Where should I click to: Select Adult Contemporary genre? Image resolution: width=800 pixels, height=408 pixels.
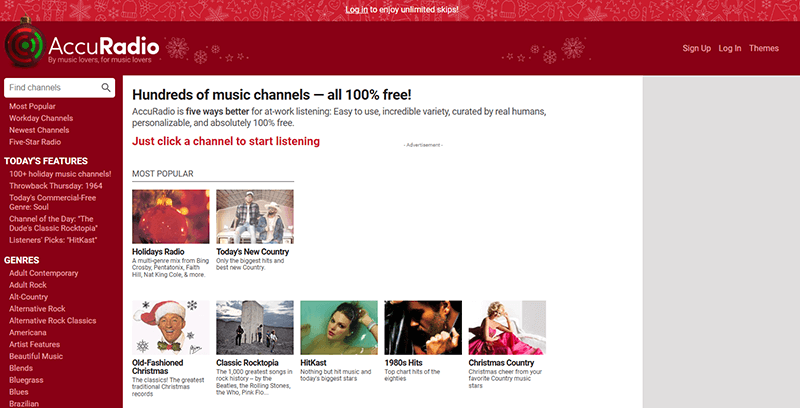43,273
